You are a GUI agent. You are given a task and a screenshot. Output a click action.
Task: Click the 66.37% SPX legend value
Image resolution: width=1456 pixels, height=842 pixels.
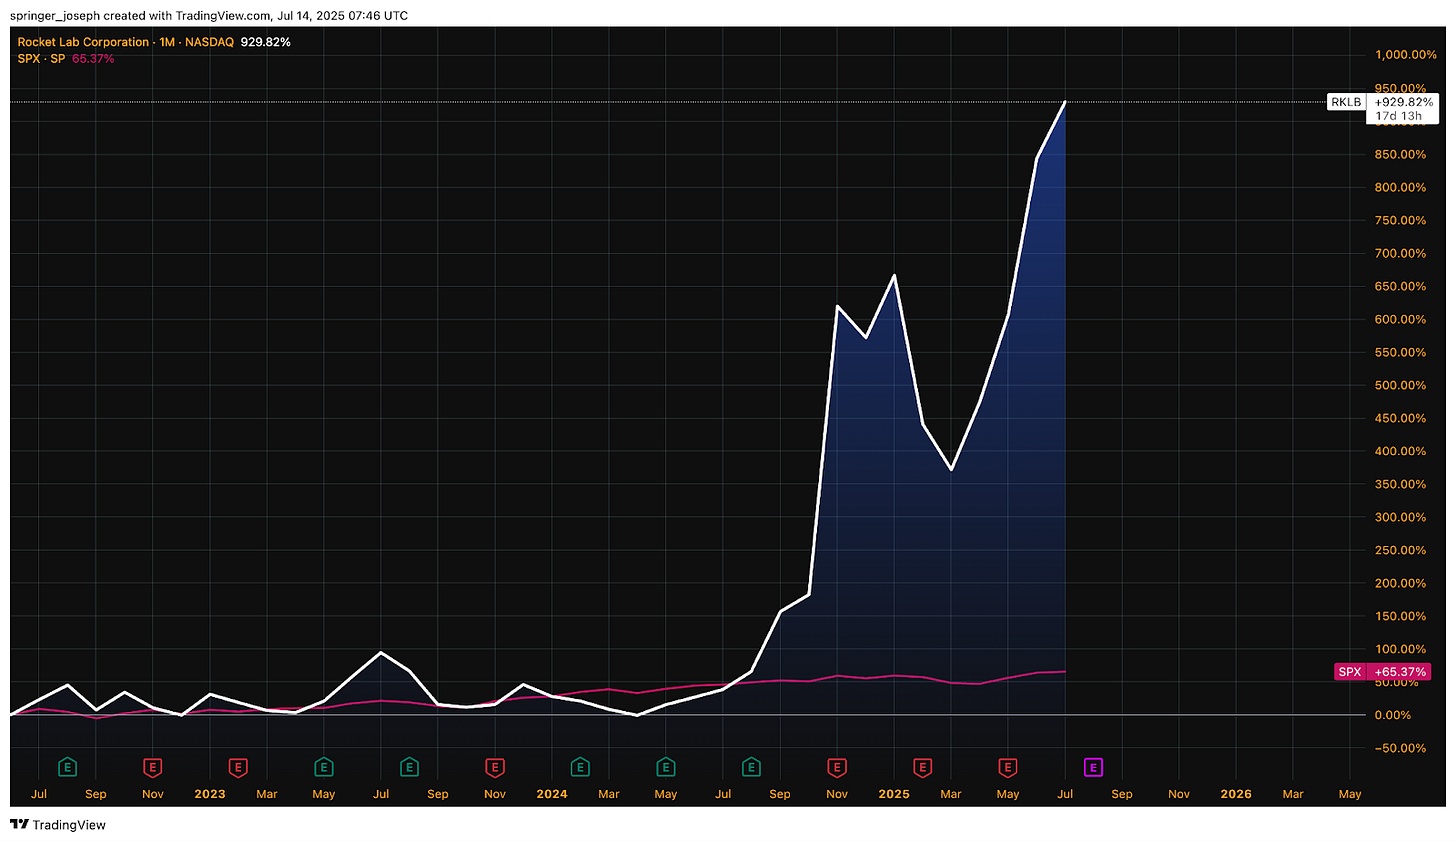93,59
